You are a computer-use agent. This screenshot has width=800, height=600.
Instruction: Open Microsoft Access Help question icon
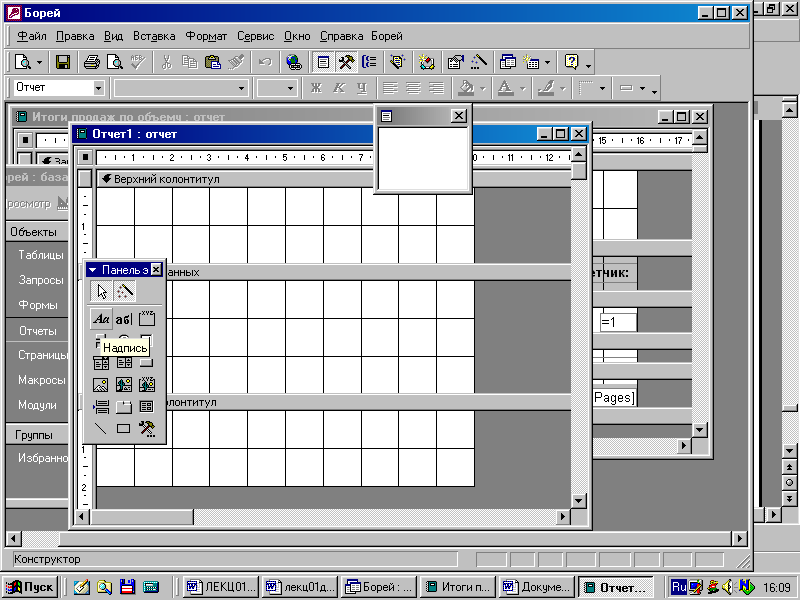point(571,62)
